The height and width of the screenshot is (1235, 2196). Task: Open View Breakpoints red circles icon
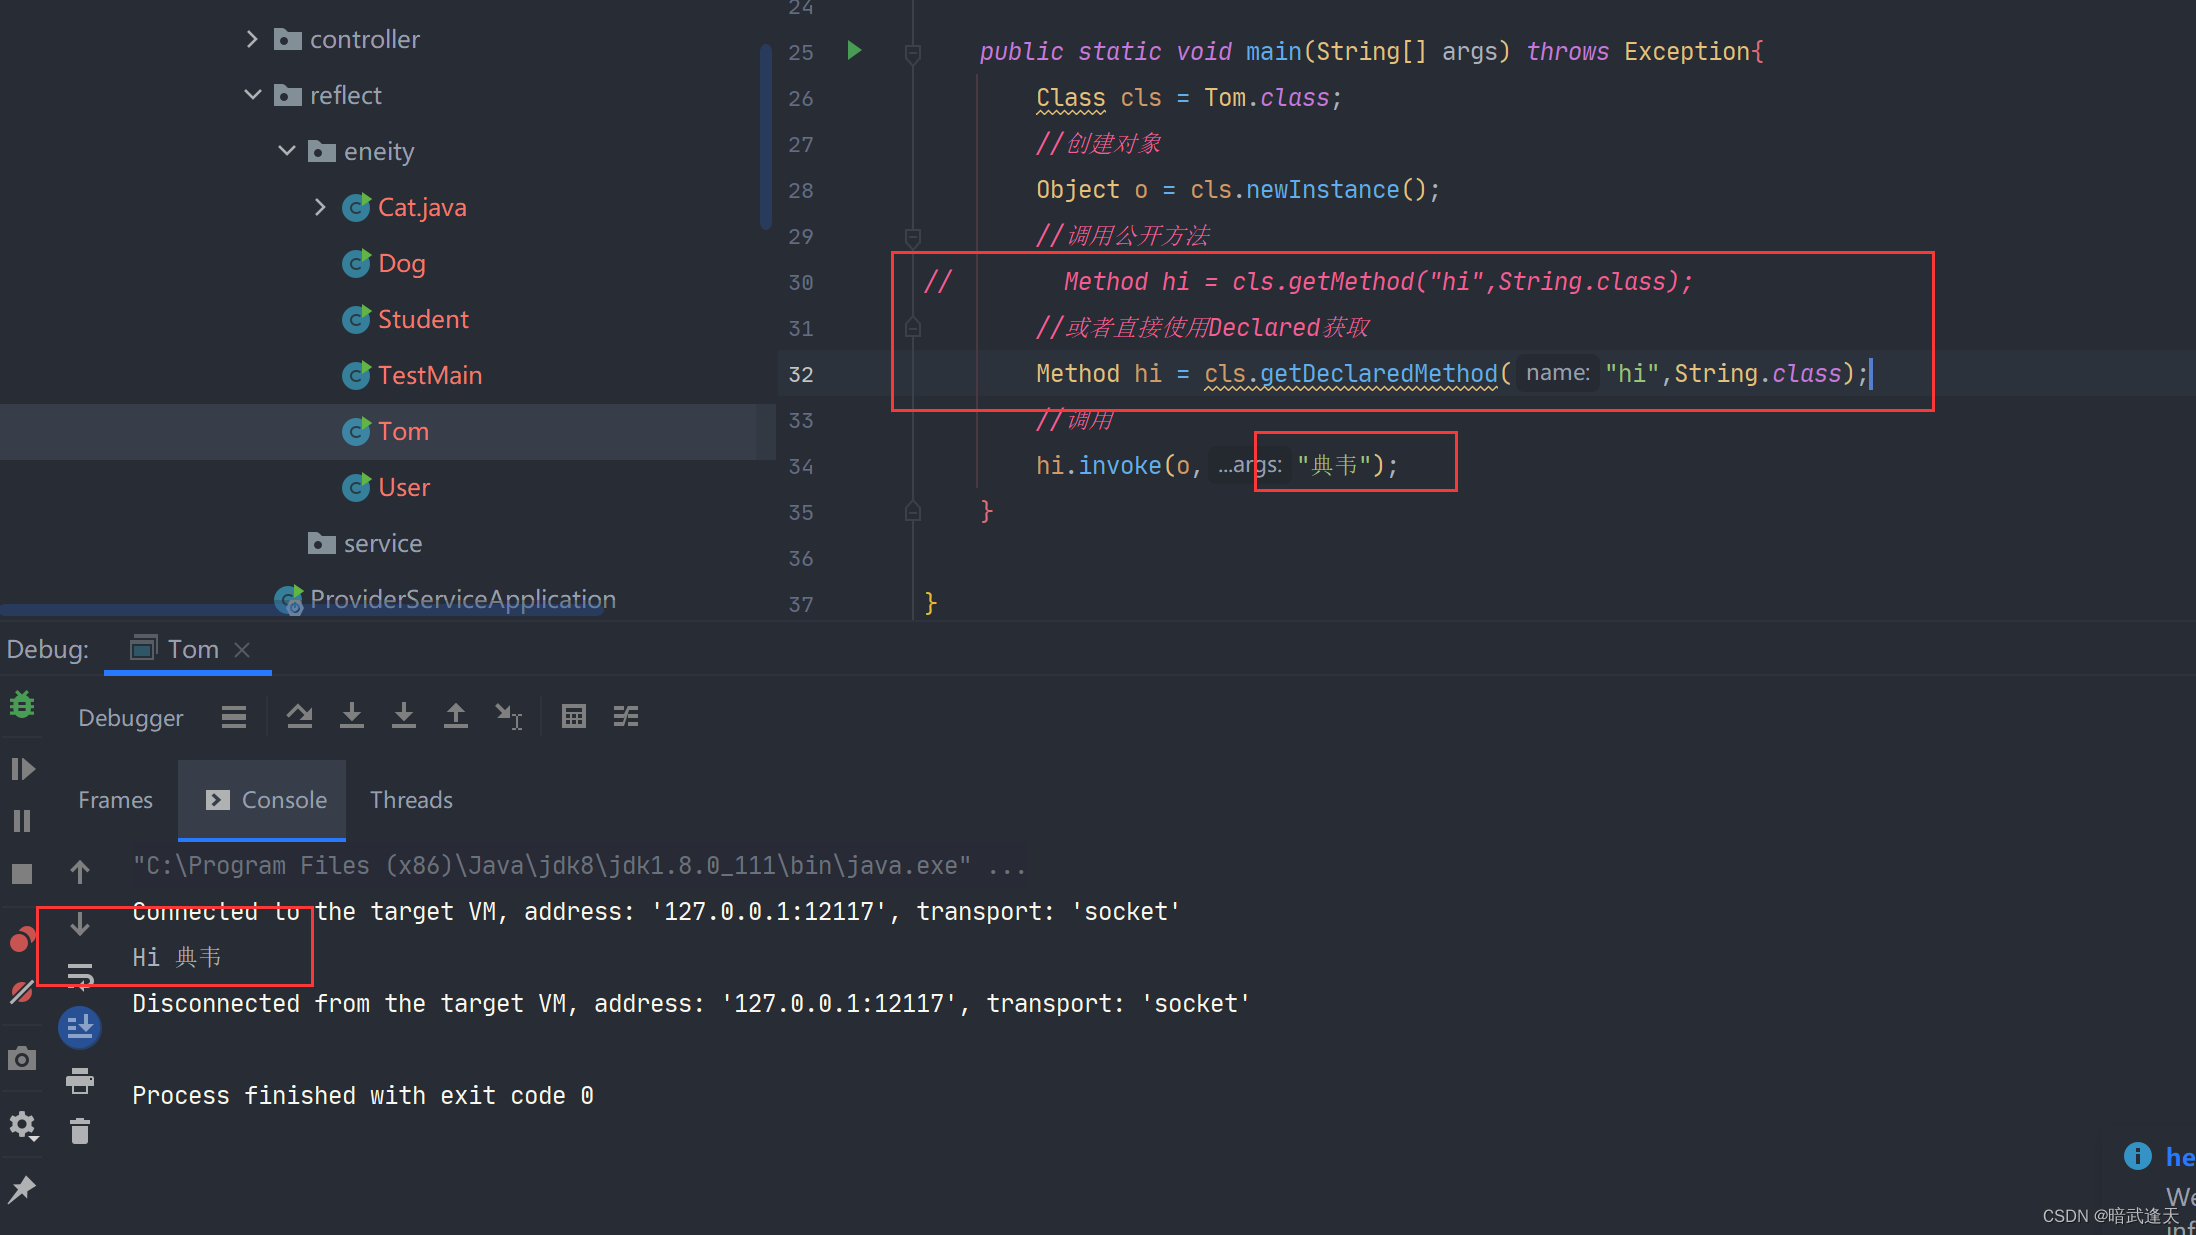tap(22, 940)
